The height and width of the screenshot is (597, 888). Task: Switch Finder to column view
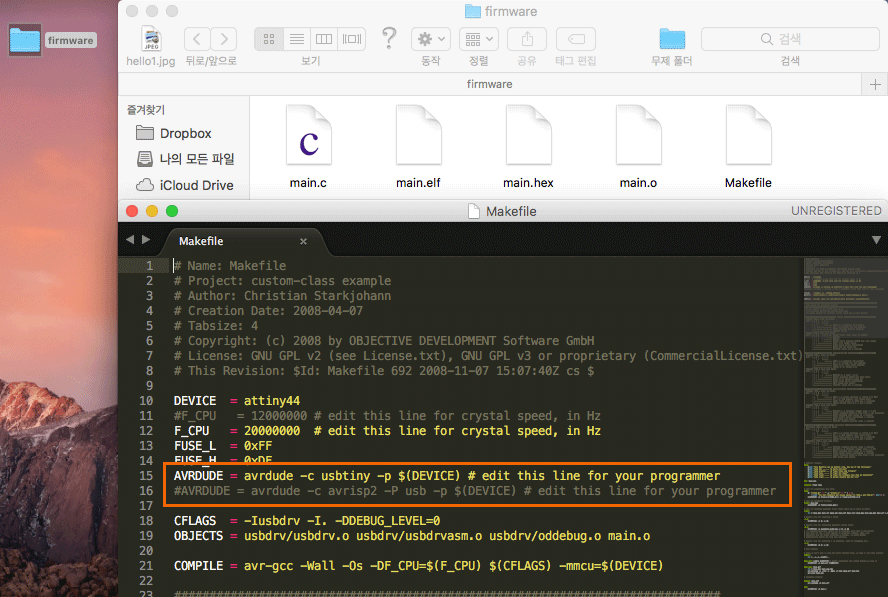point(324,39)
